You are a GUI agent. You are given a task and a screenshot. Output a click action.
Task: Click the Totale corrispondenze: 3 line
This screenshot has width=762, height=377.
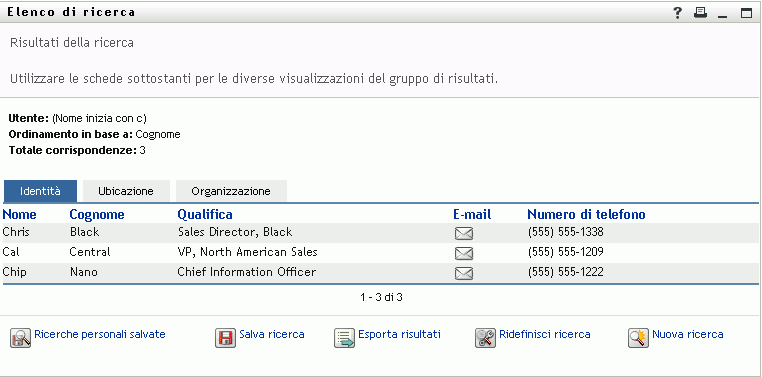(77, 151)
